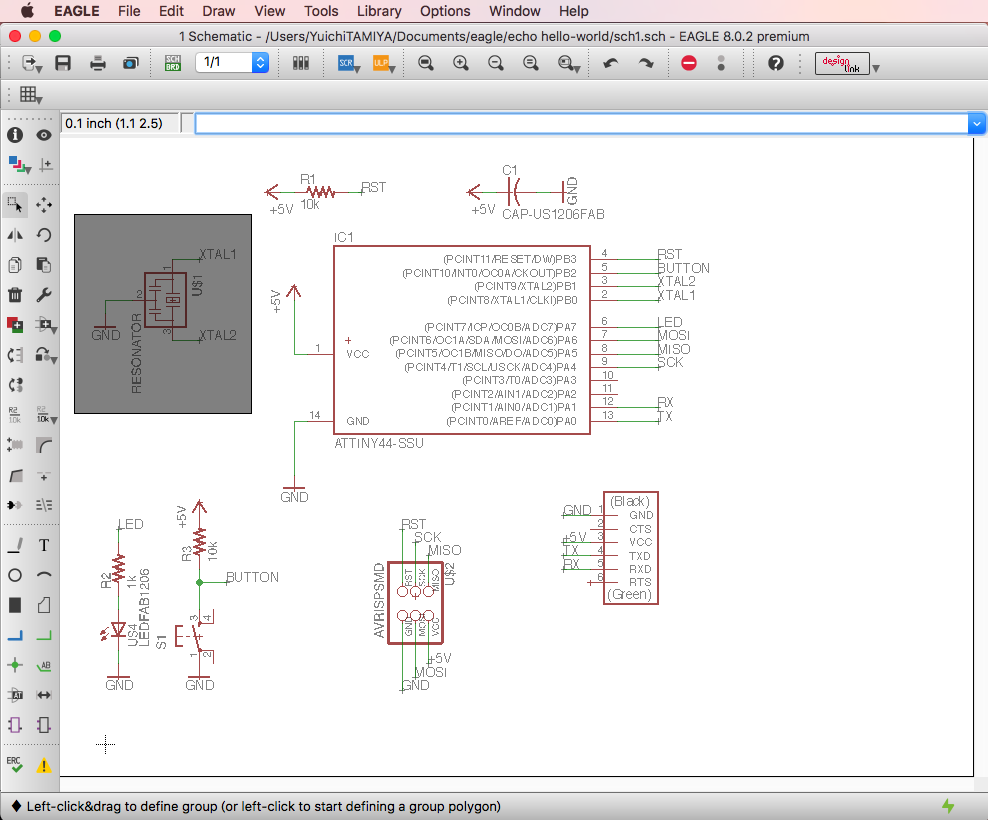
Task: Select the Smash tool
Action: [x=15, y=445]
